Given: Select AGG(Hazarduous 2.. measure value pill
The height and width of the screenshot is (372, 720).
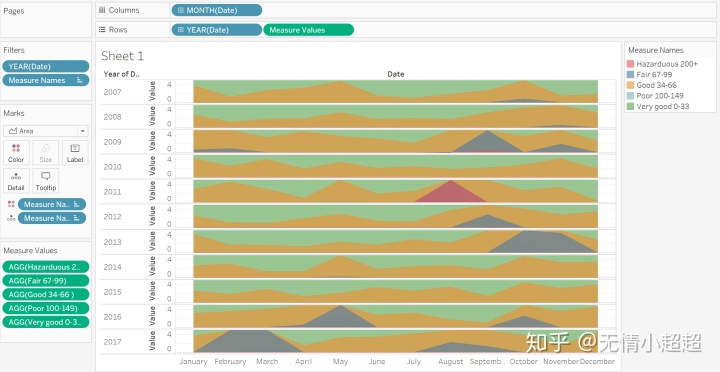Looking at the screenshot, I should point(45,267).
